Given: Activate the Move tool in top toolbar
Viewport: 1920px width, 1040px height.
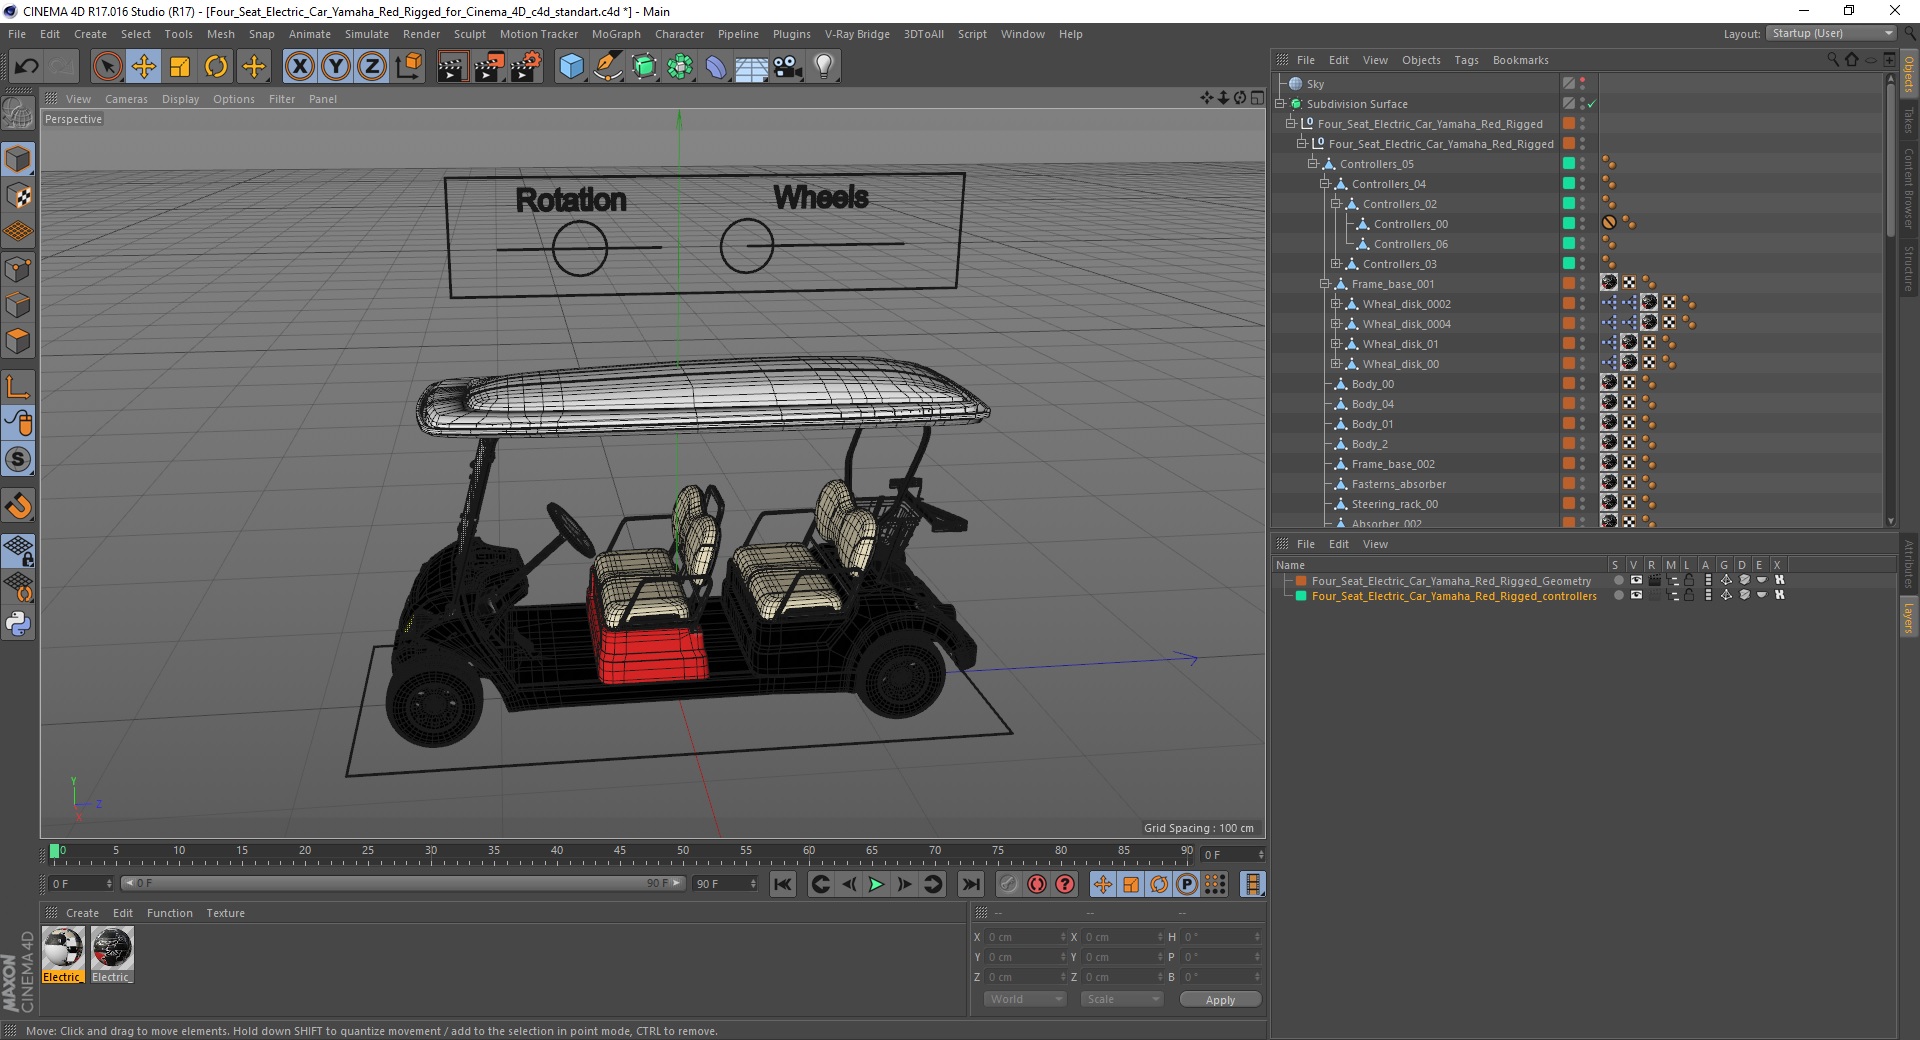Looking at the screenshot, I should click(144, 67).
